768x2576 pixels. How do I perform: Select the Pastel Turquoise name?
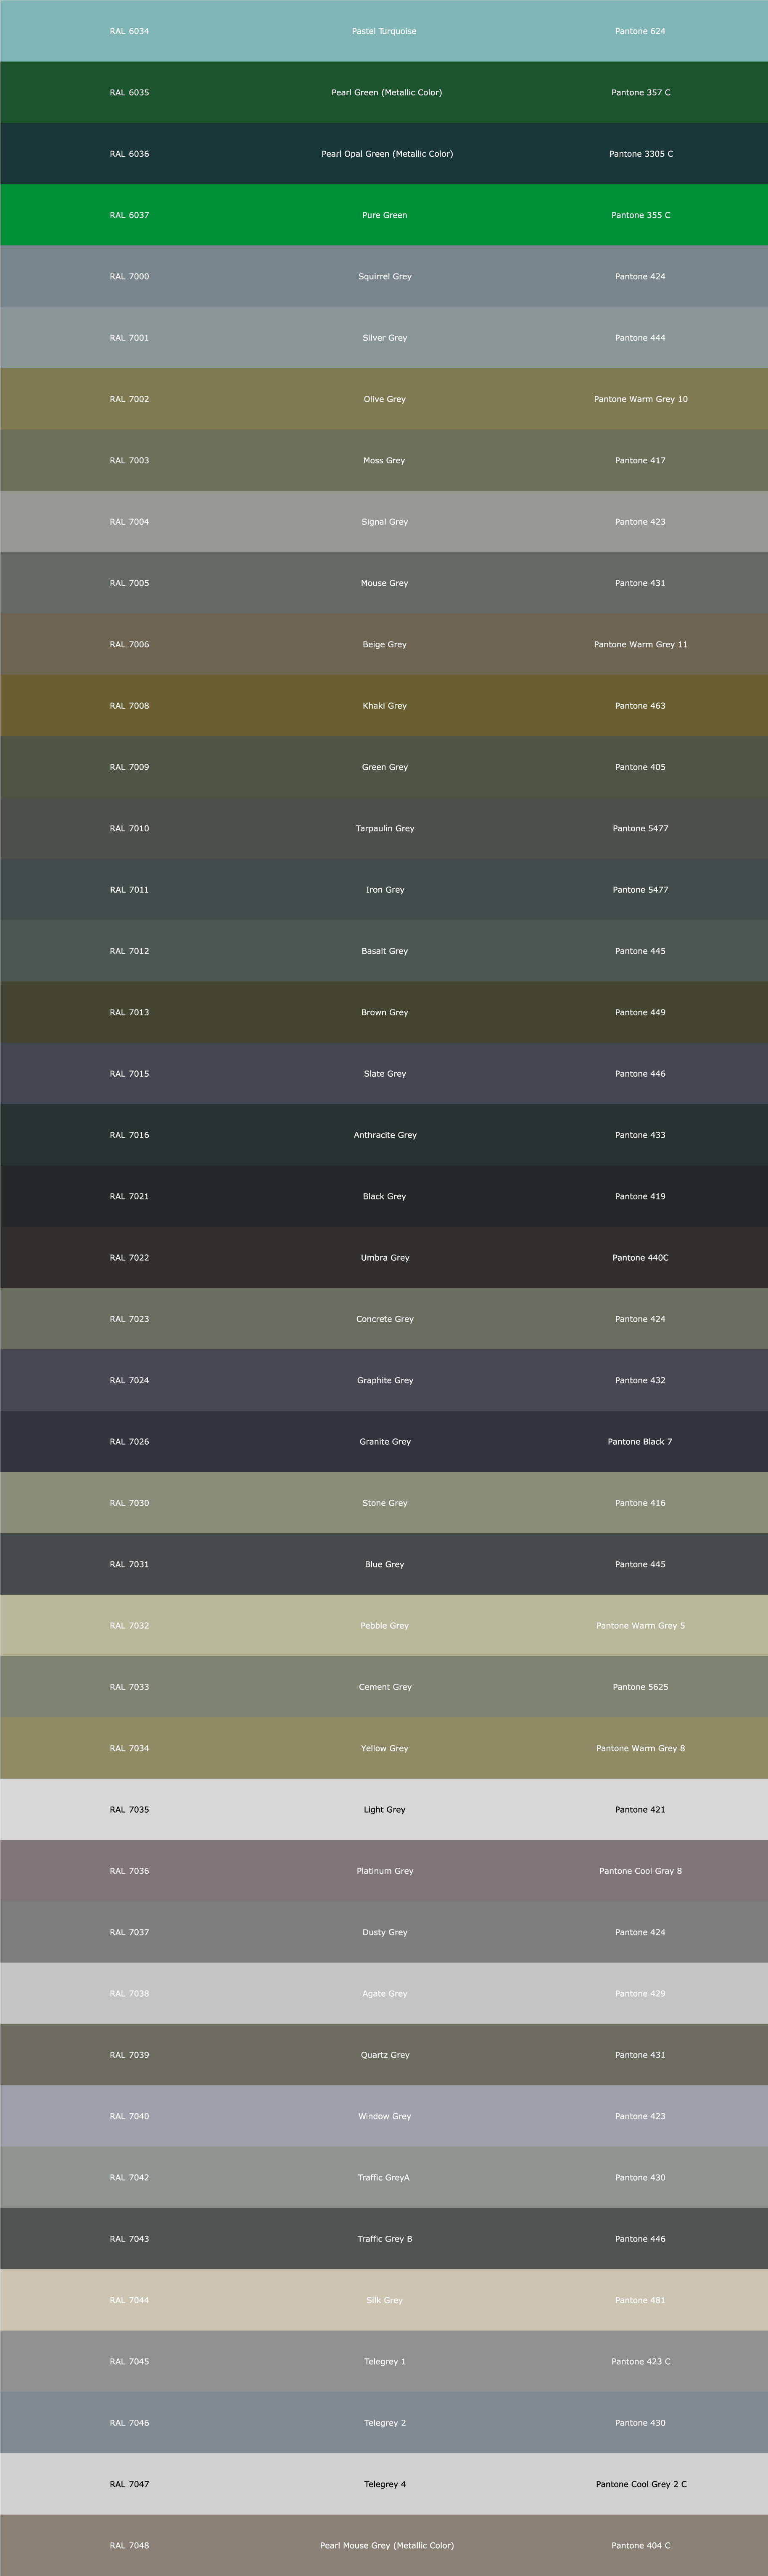tap(384, 31)
